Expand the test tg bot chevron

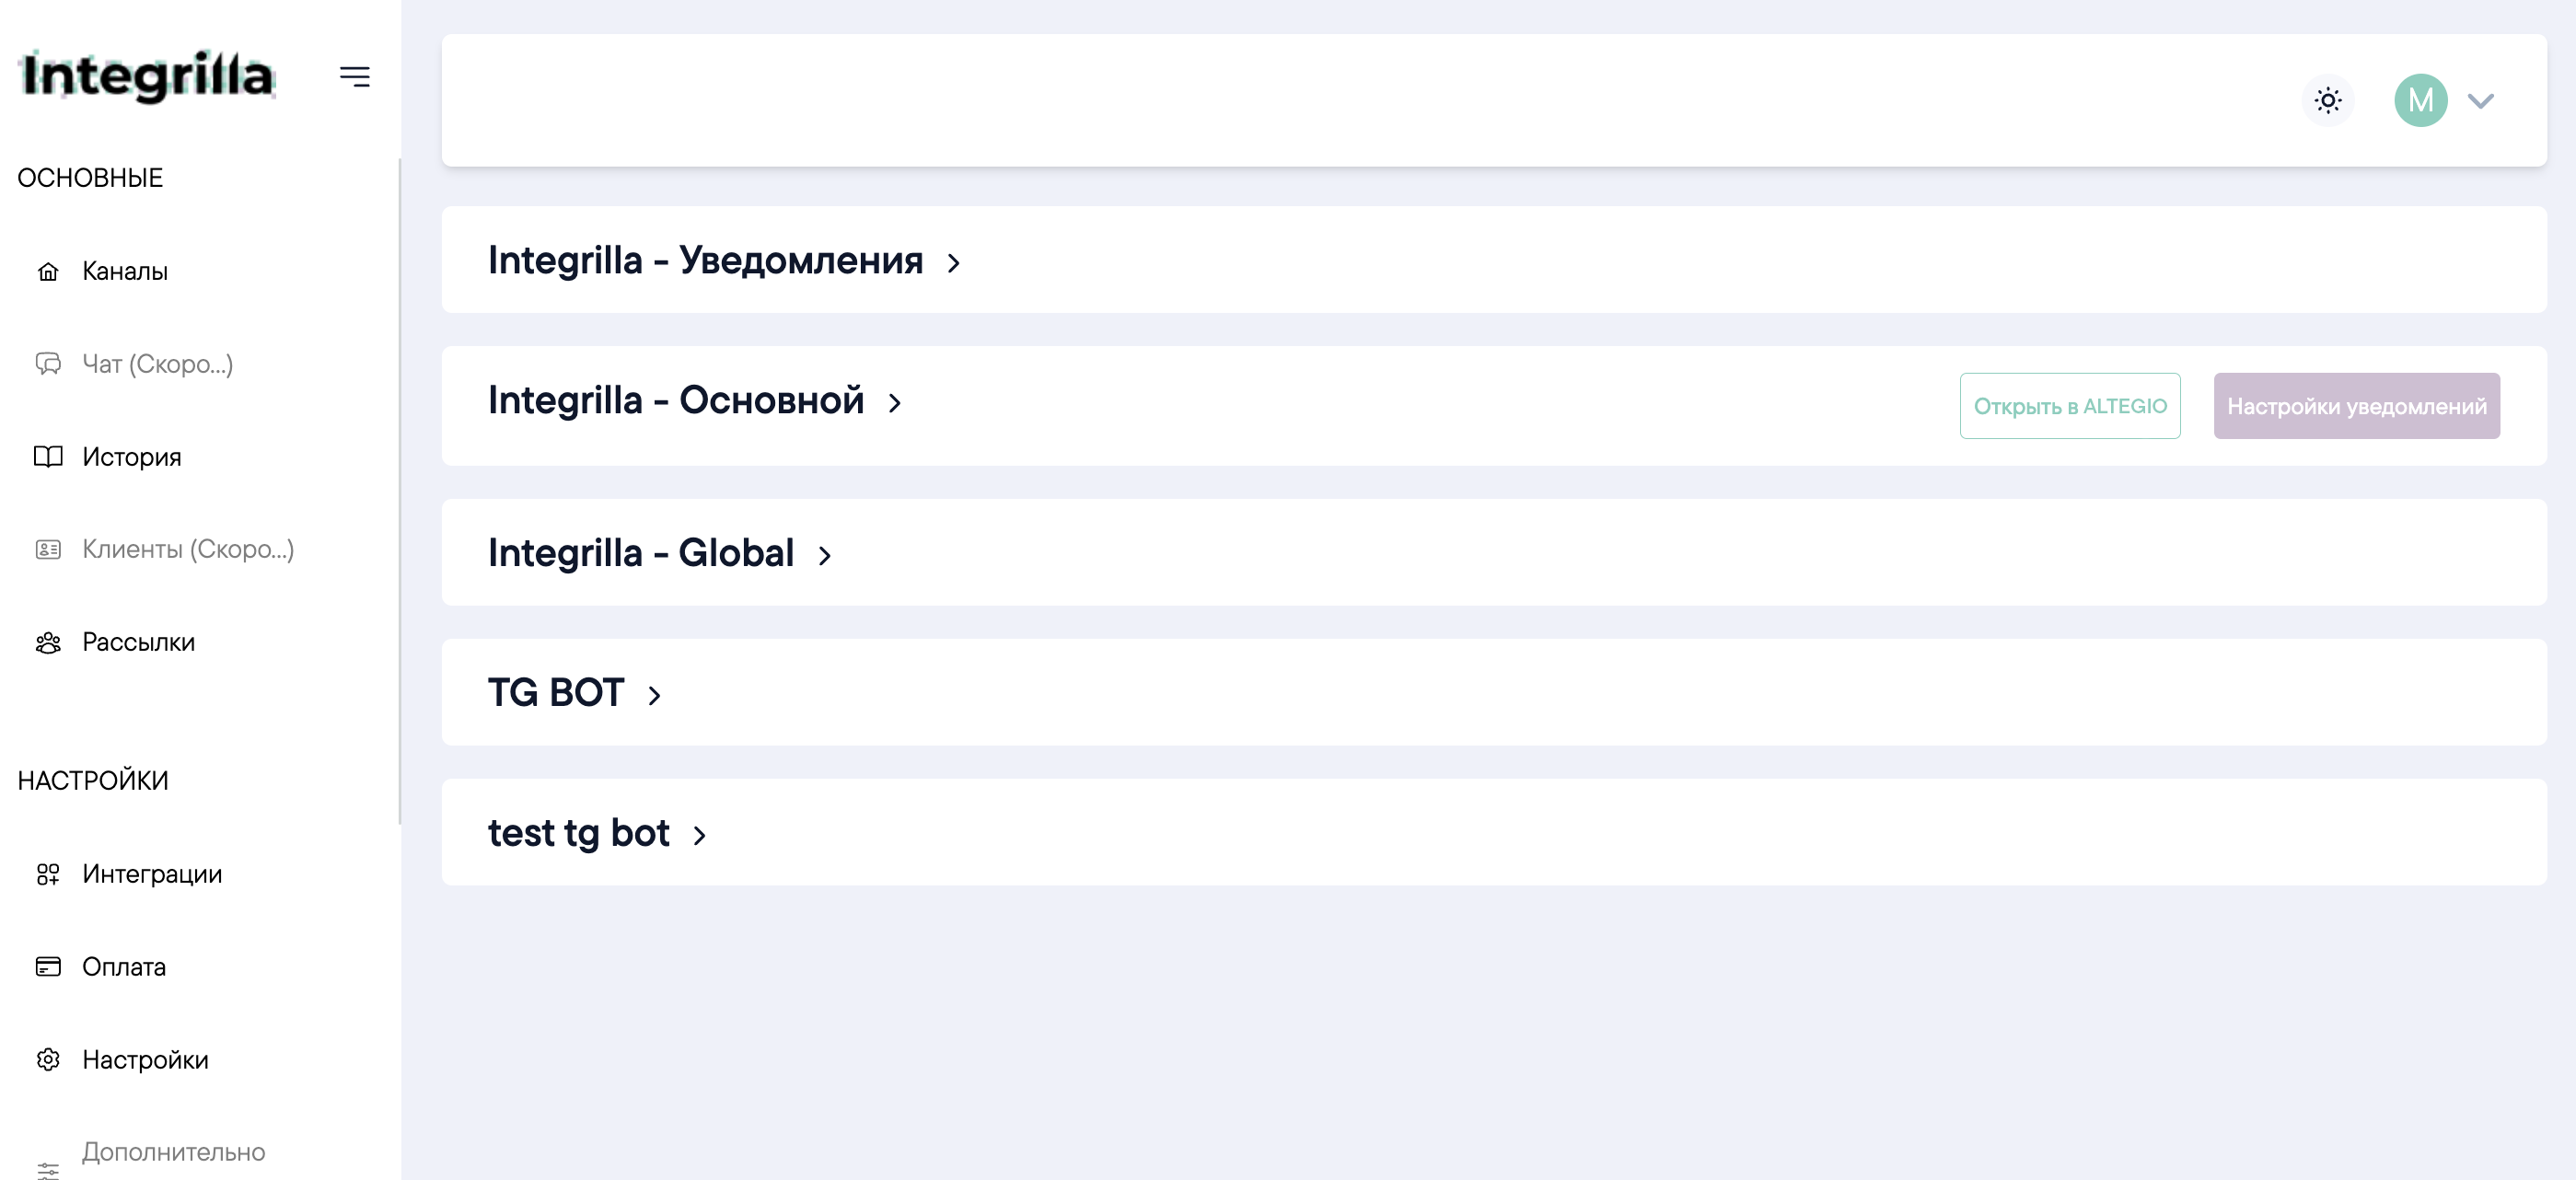700,835
